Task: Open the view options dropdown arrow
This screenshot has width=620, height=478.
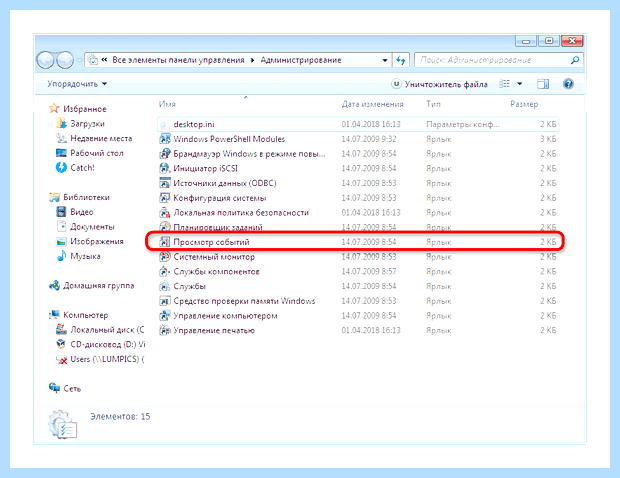Action: pos(520,84)
